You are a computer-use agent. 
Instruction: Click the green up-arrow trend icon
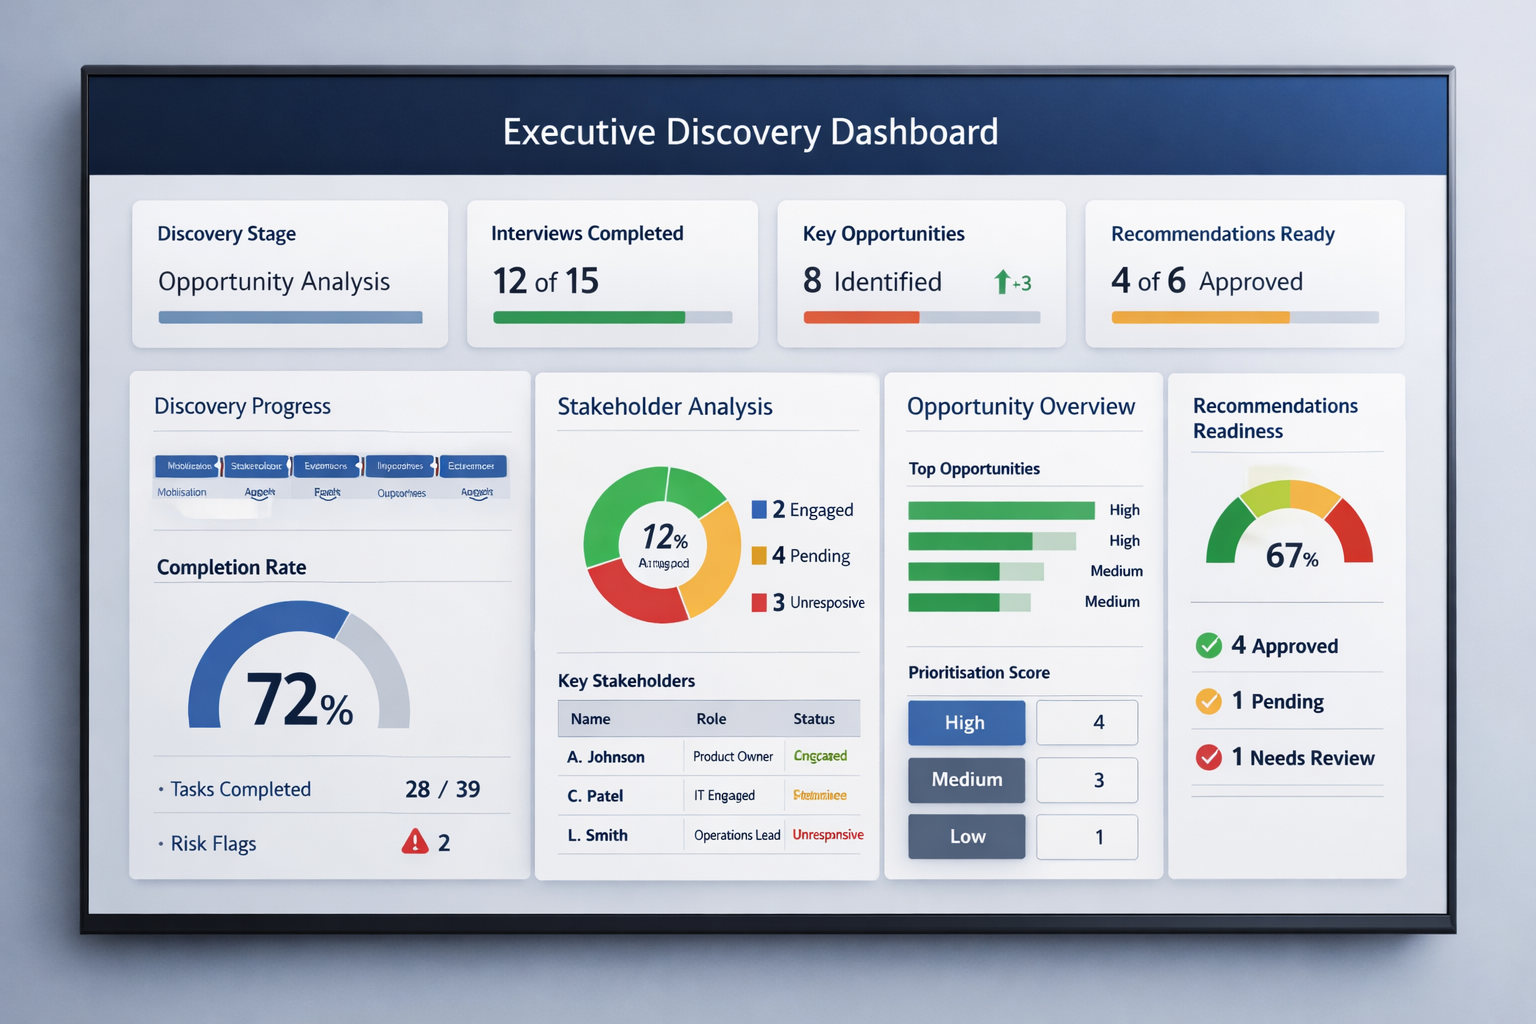1001,282
